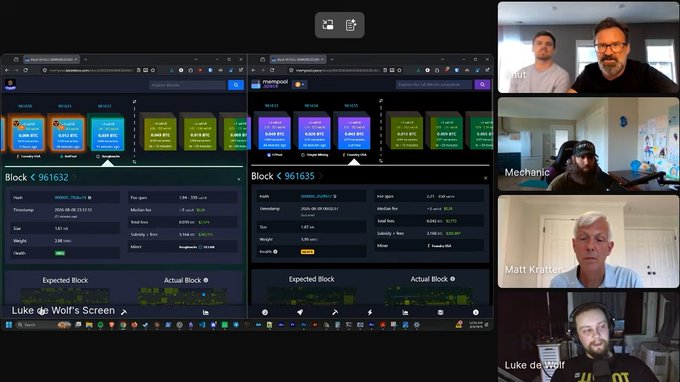Select the 0.026 BTC purple block cube
Viewport: 680px width, 382px height.
pyautogui.click(x=313, y=134)
